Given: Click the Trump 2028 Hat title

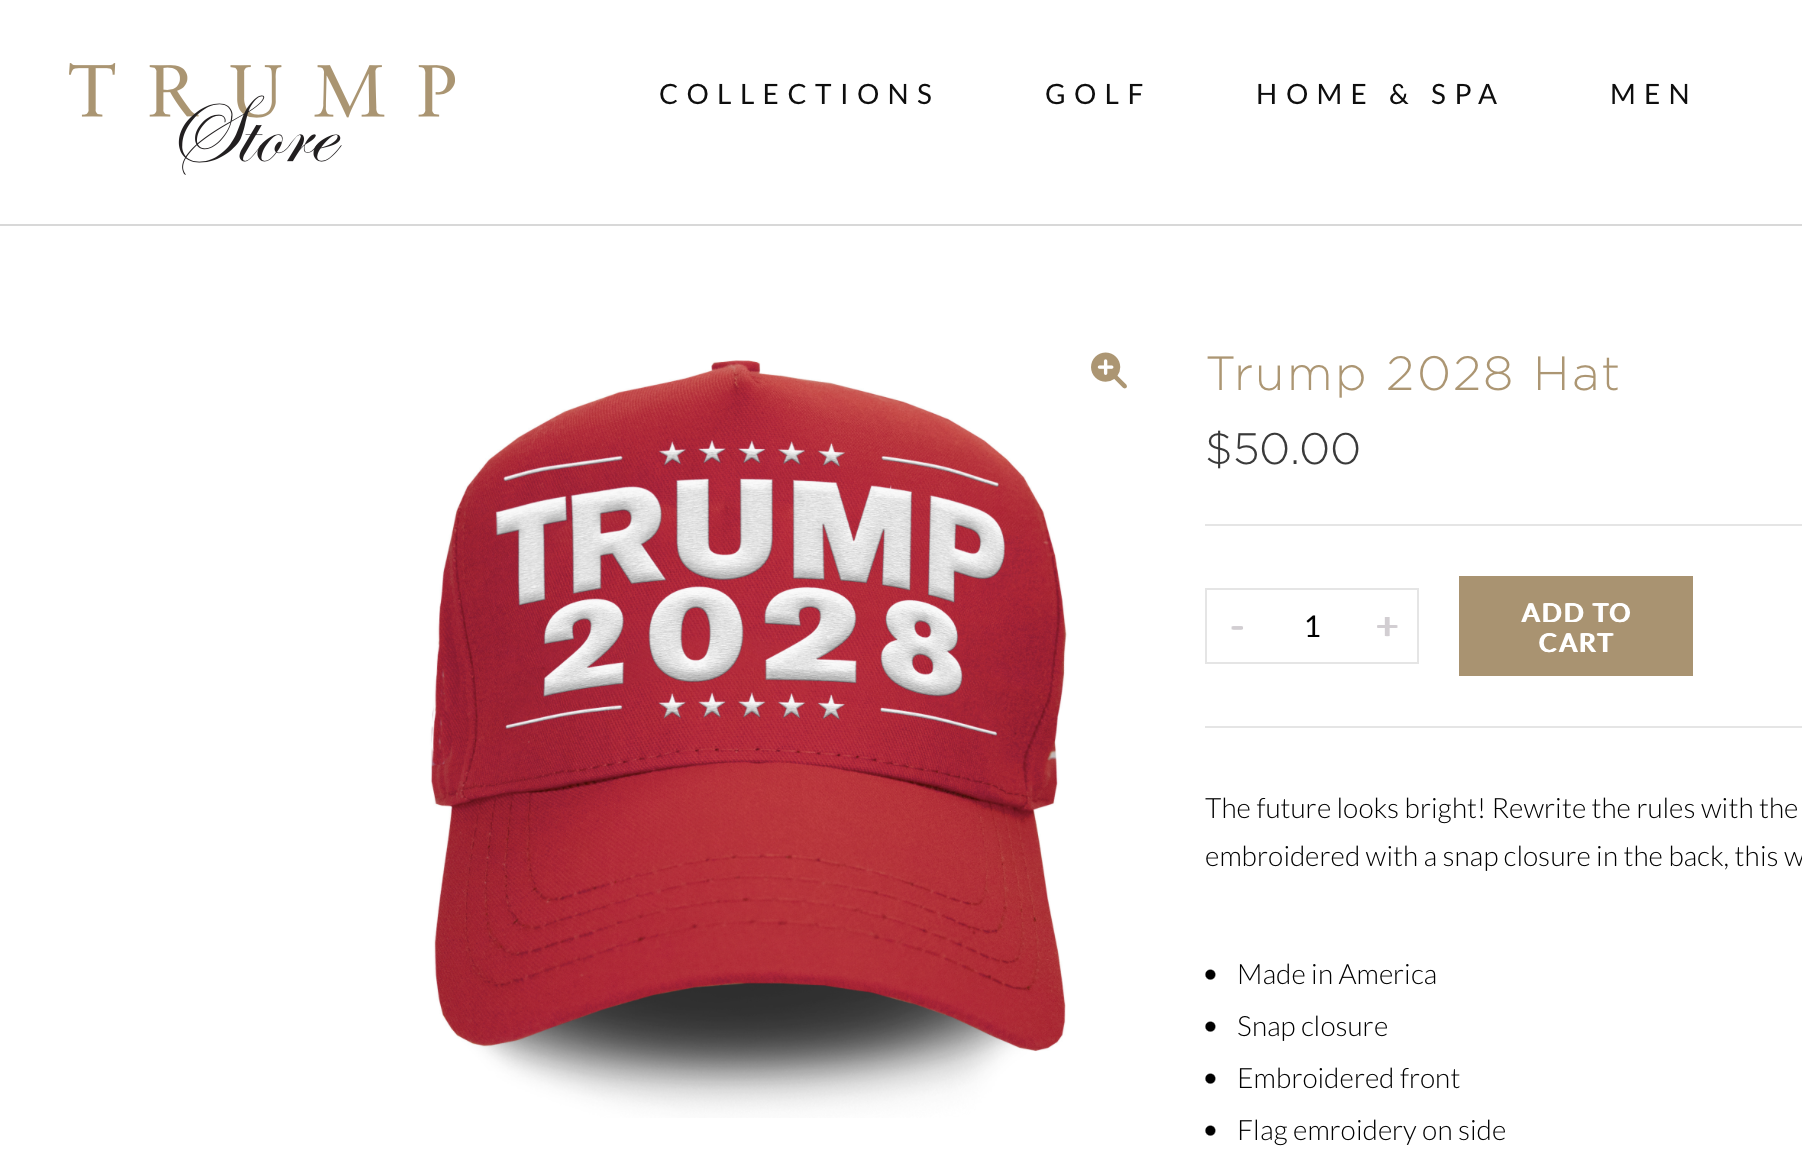Looking at the screenshot, I should [1412, 374].
